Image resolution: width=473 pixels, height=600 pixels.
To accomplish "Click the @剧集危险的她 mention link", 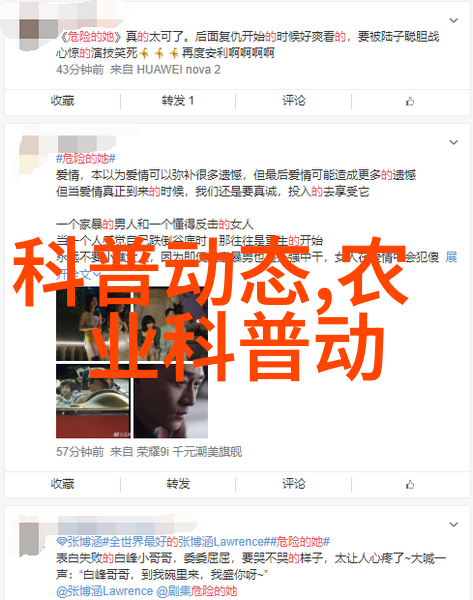I will click(x=197, y=591).
